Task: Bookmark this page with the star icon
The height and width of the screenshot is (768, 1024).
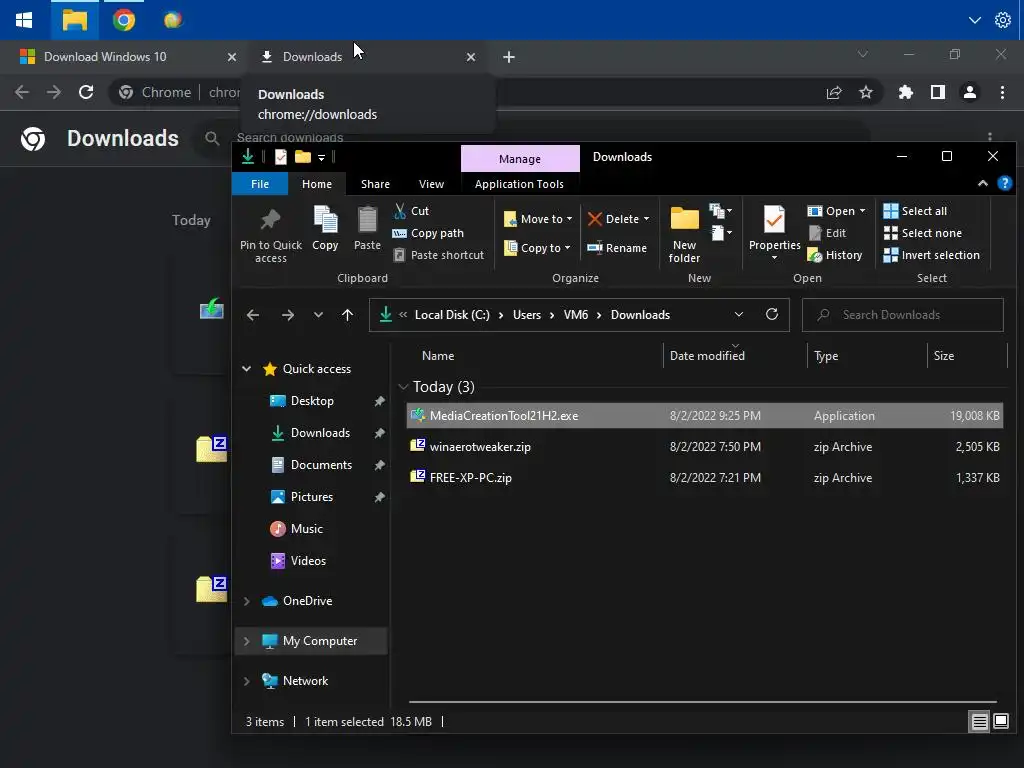Action: pos(866,93)
